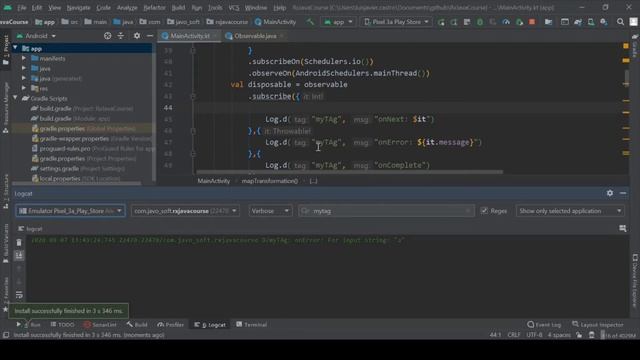The image size is (640, 360).
Task: Collapse the app module node
Action: pyautogui.click(x=16, y=48)
